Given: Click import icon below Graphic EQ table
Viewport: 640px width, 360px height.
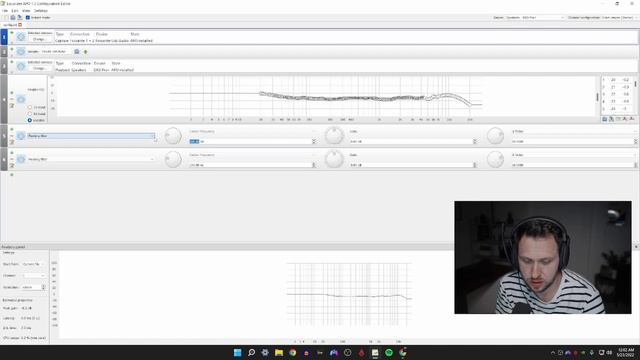Looking at the screenshot, I should pos(604,119).
